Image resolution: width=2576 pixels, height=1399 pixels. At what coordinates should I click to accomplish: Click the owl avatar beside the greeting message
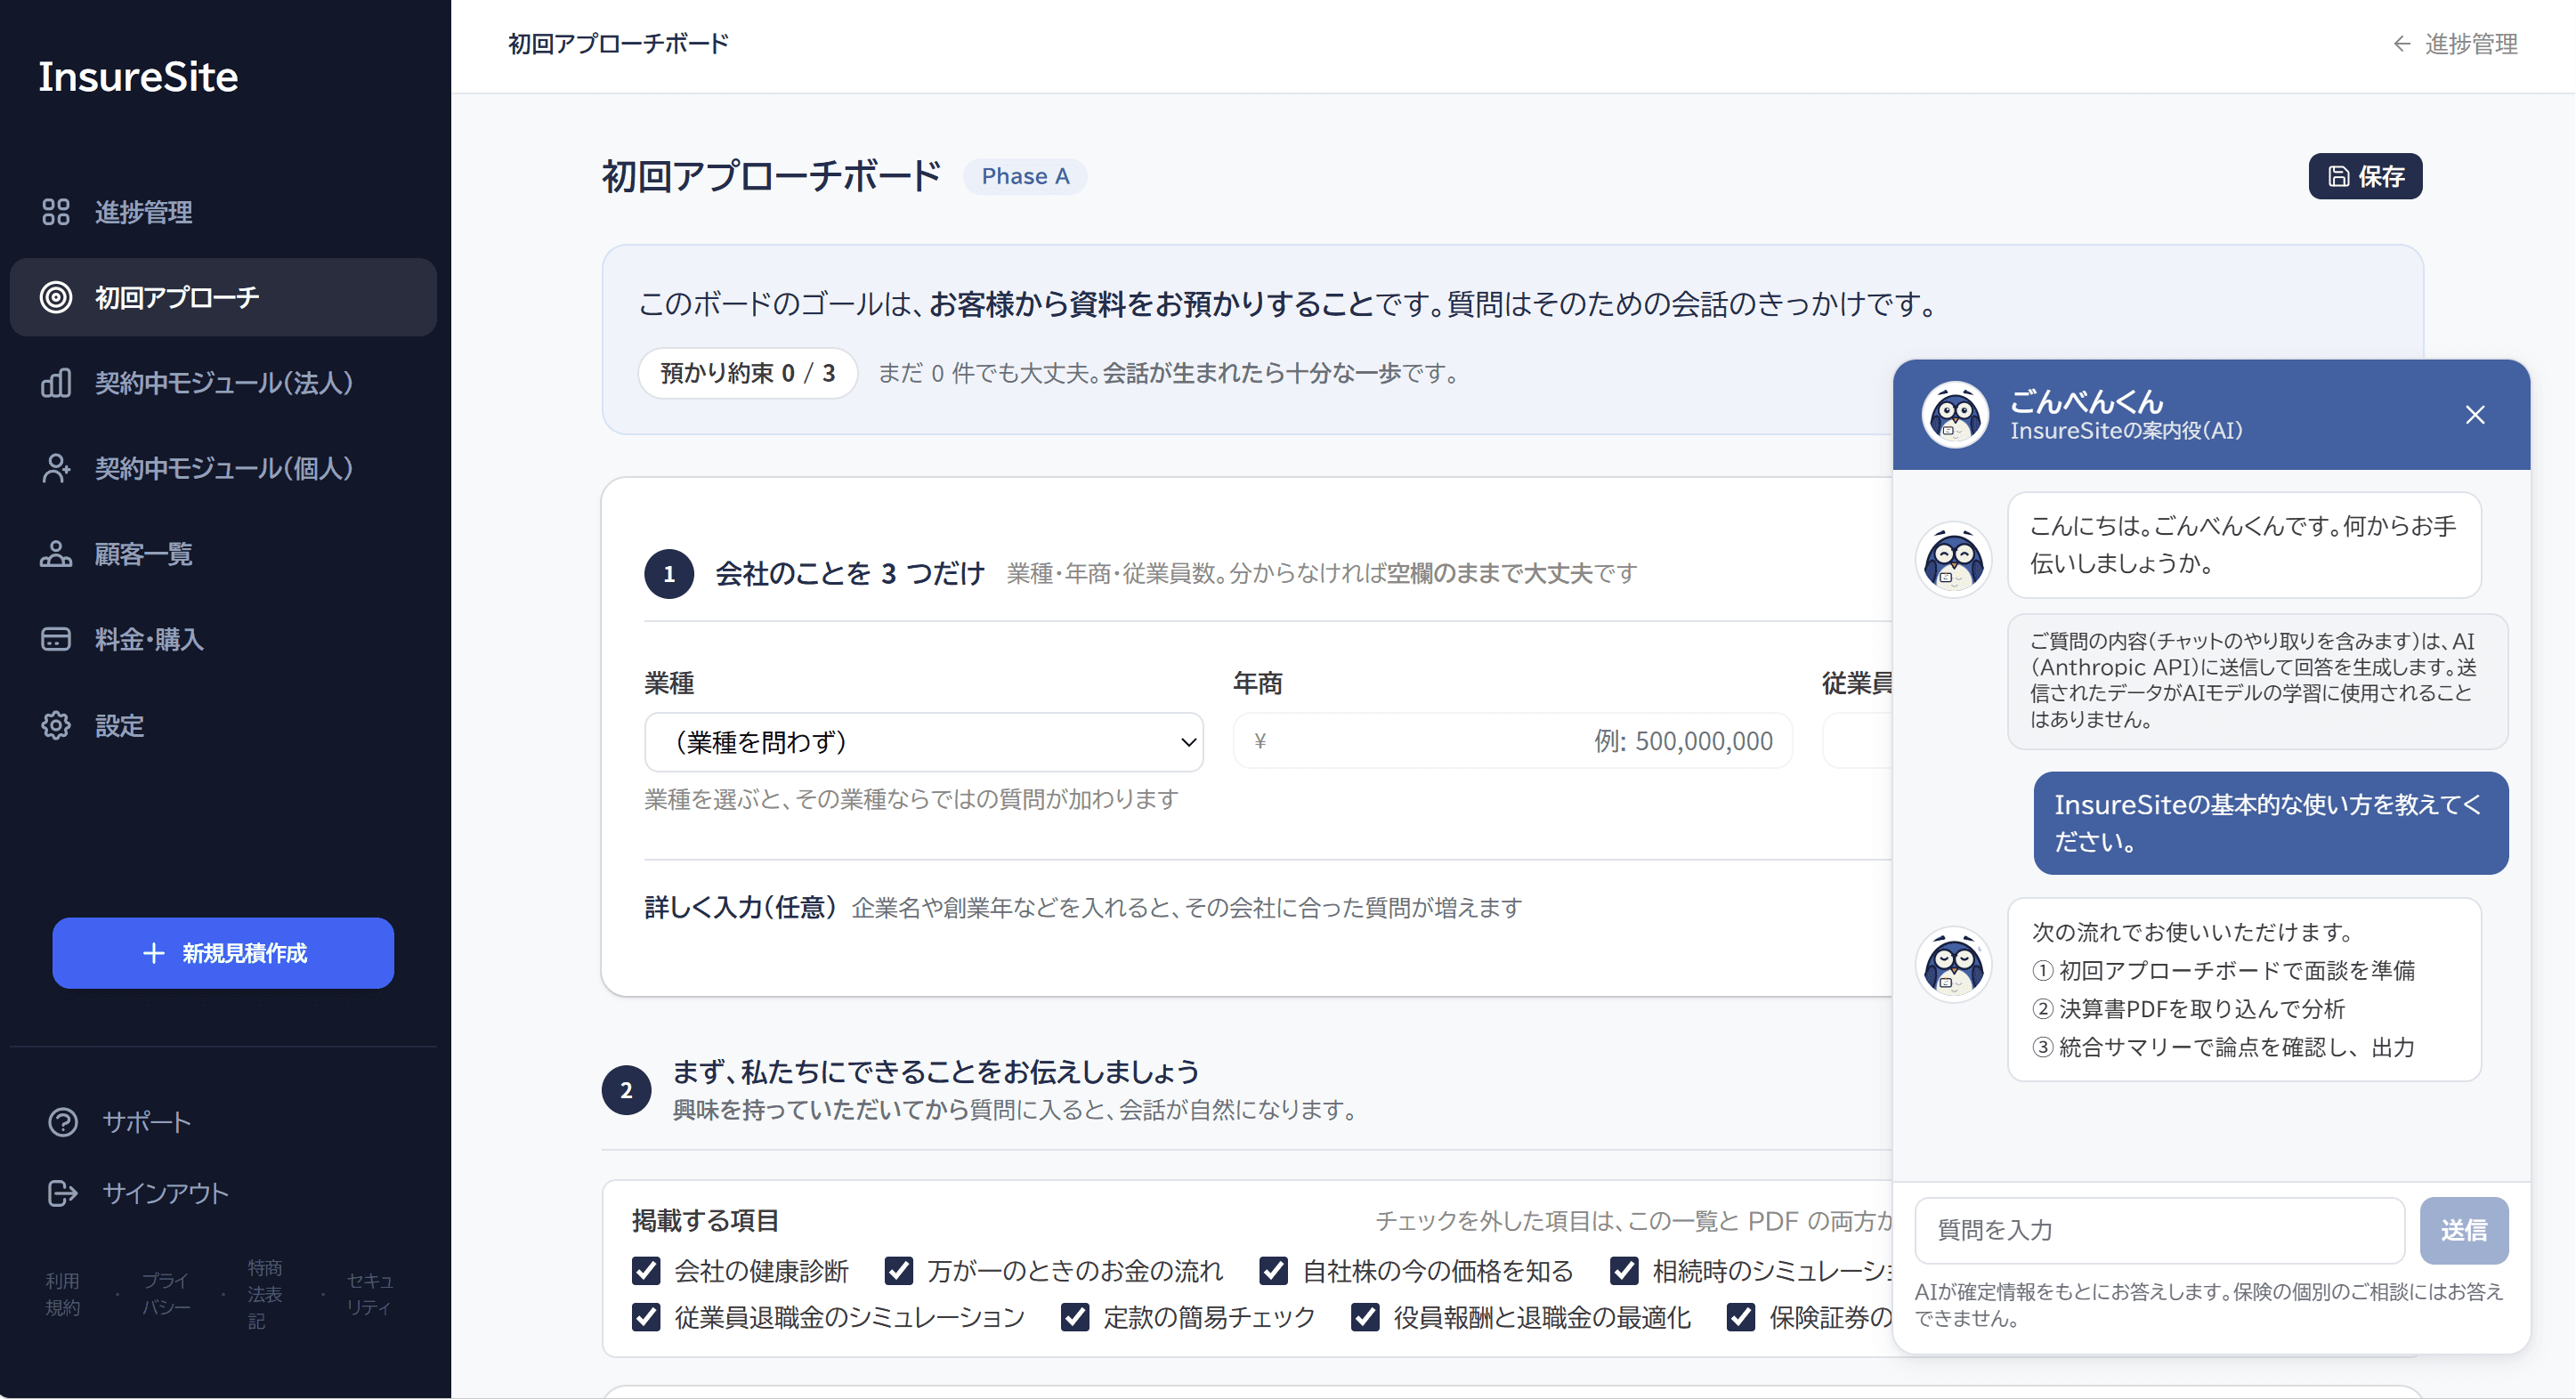(x=1954, y=559)
